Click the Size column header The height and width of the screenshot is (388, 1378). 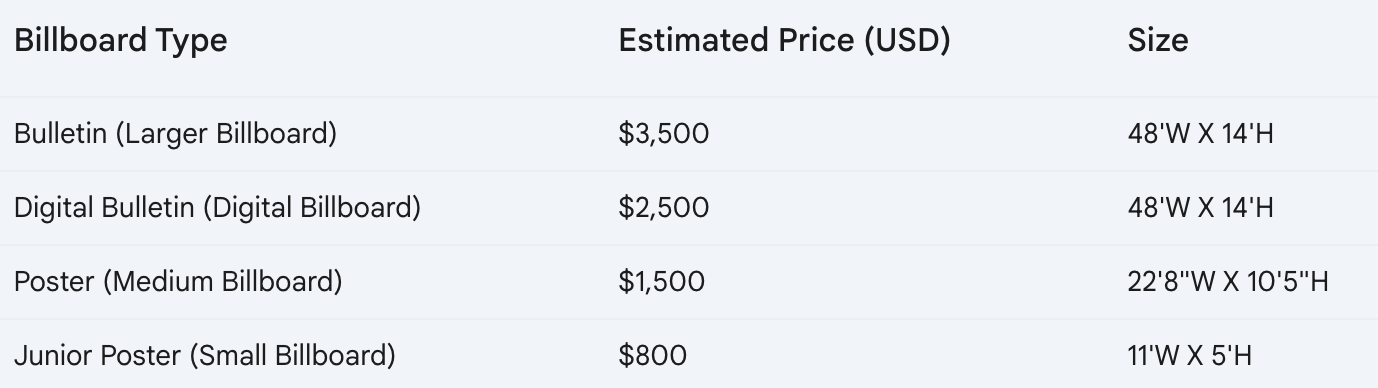(1158, 41)
